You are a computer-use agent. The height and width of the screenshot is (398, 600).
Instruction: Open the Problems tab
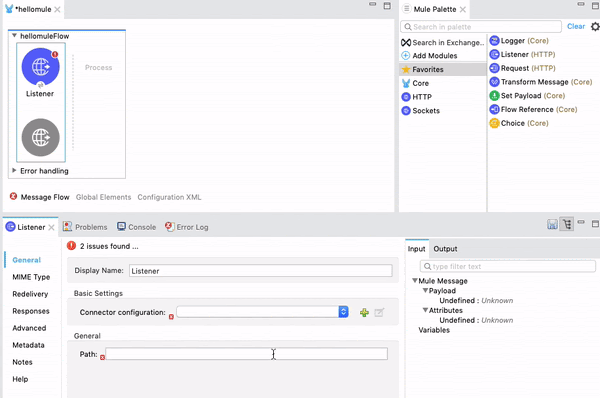(85, 227)
